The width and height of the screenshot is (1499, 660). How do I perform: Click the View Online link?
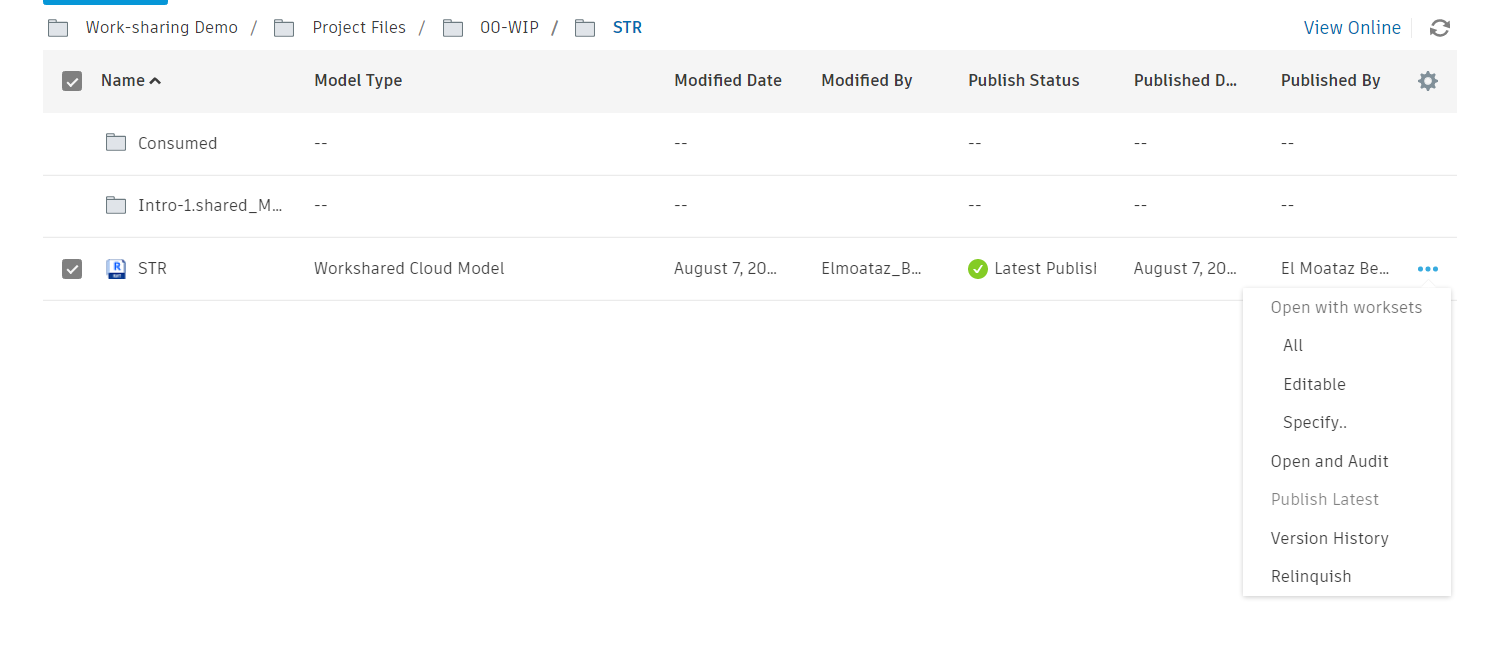(x=1352, y=28)
